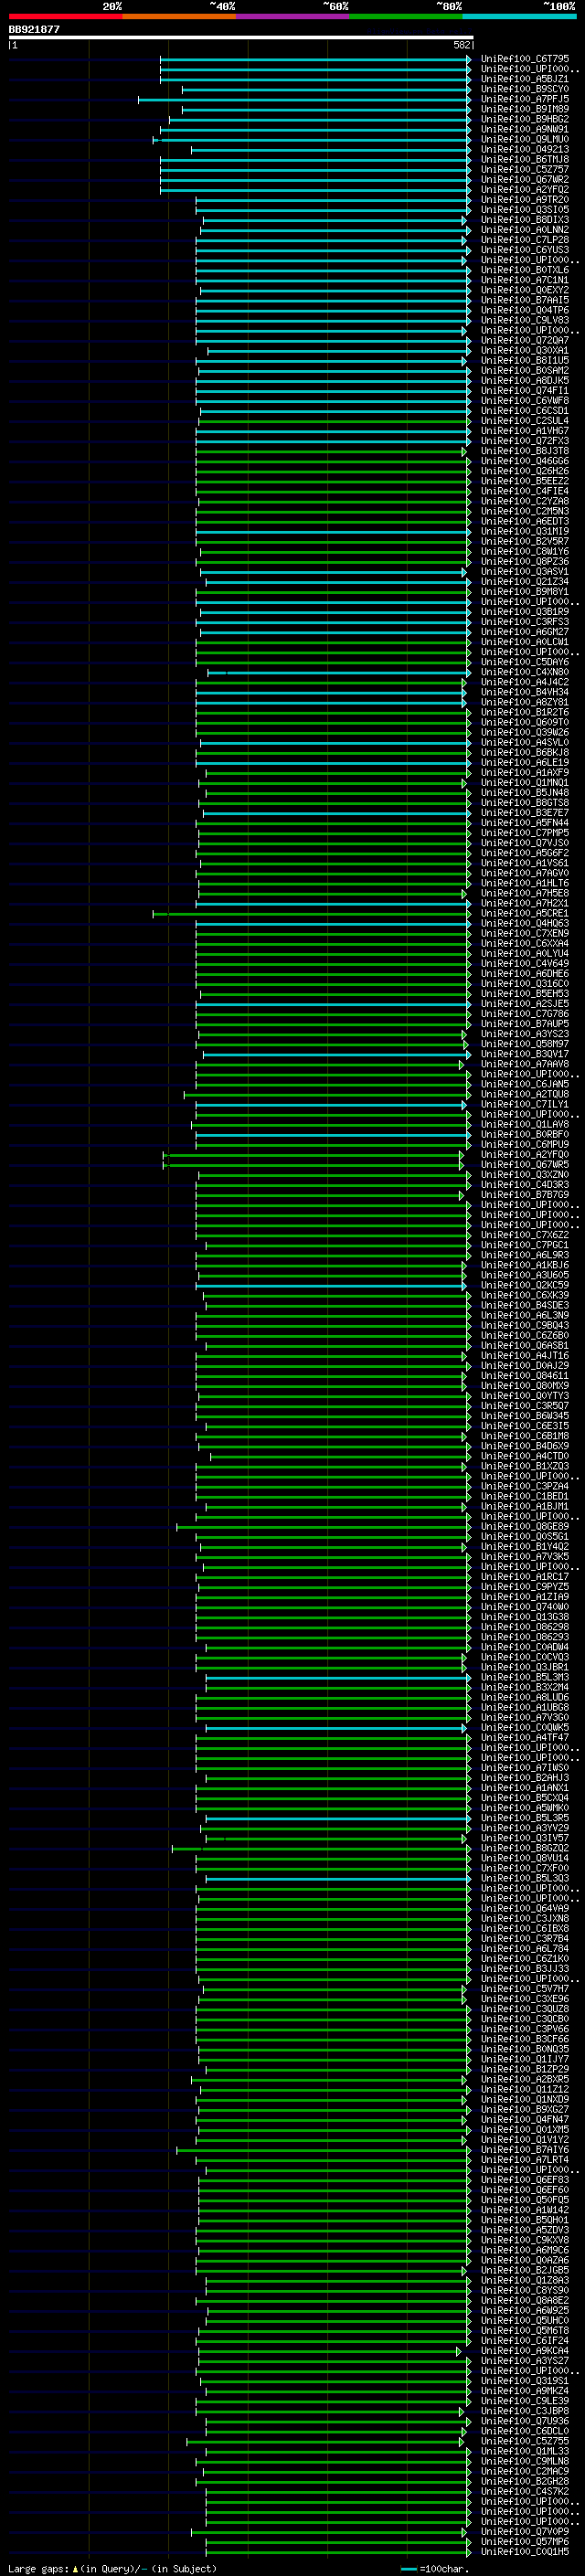Select hit UniRef100_C0Q1H5

[524, 2551]
